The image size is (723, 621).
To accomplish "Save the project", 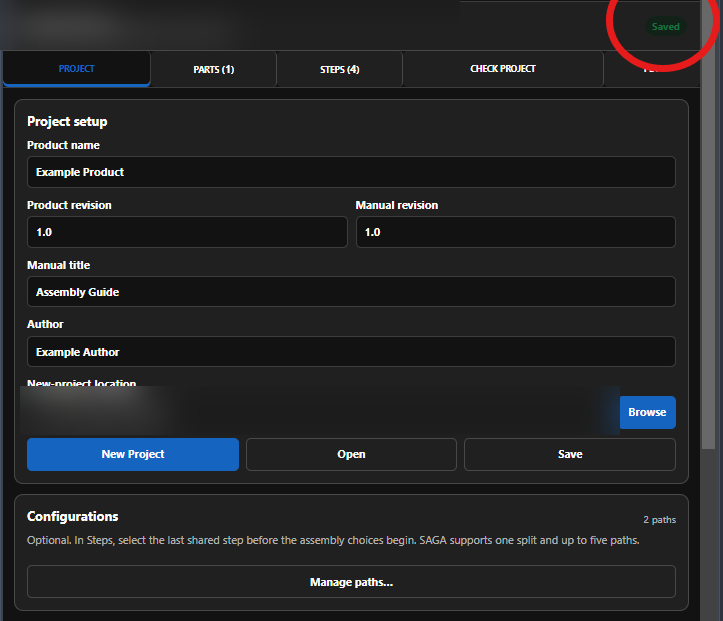I will point(570,454).
